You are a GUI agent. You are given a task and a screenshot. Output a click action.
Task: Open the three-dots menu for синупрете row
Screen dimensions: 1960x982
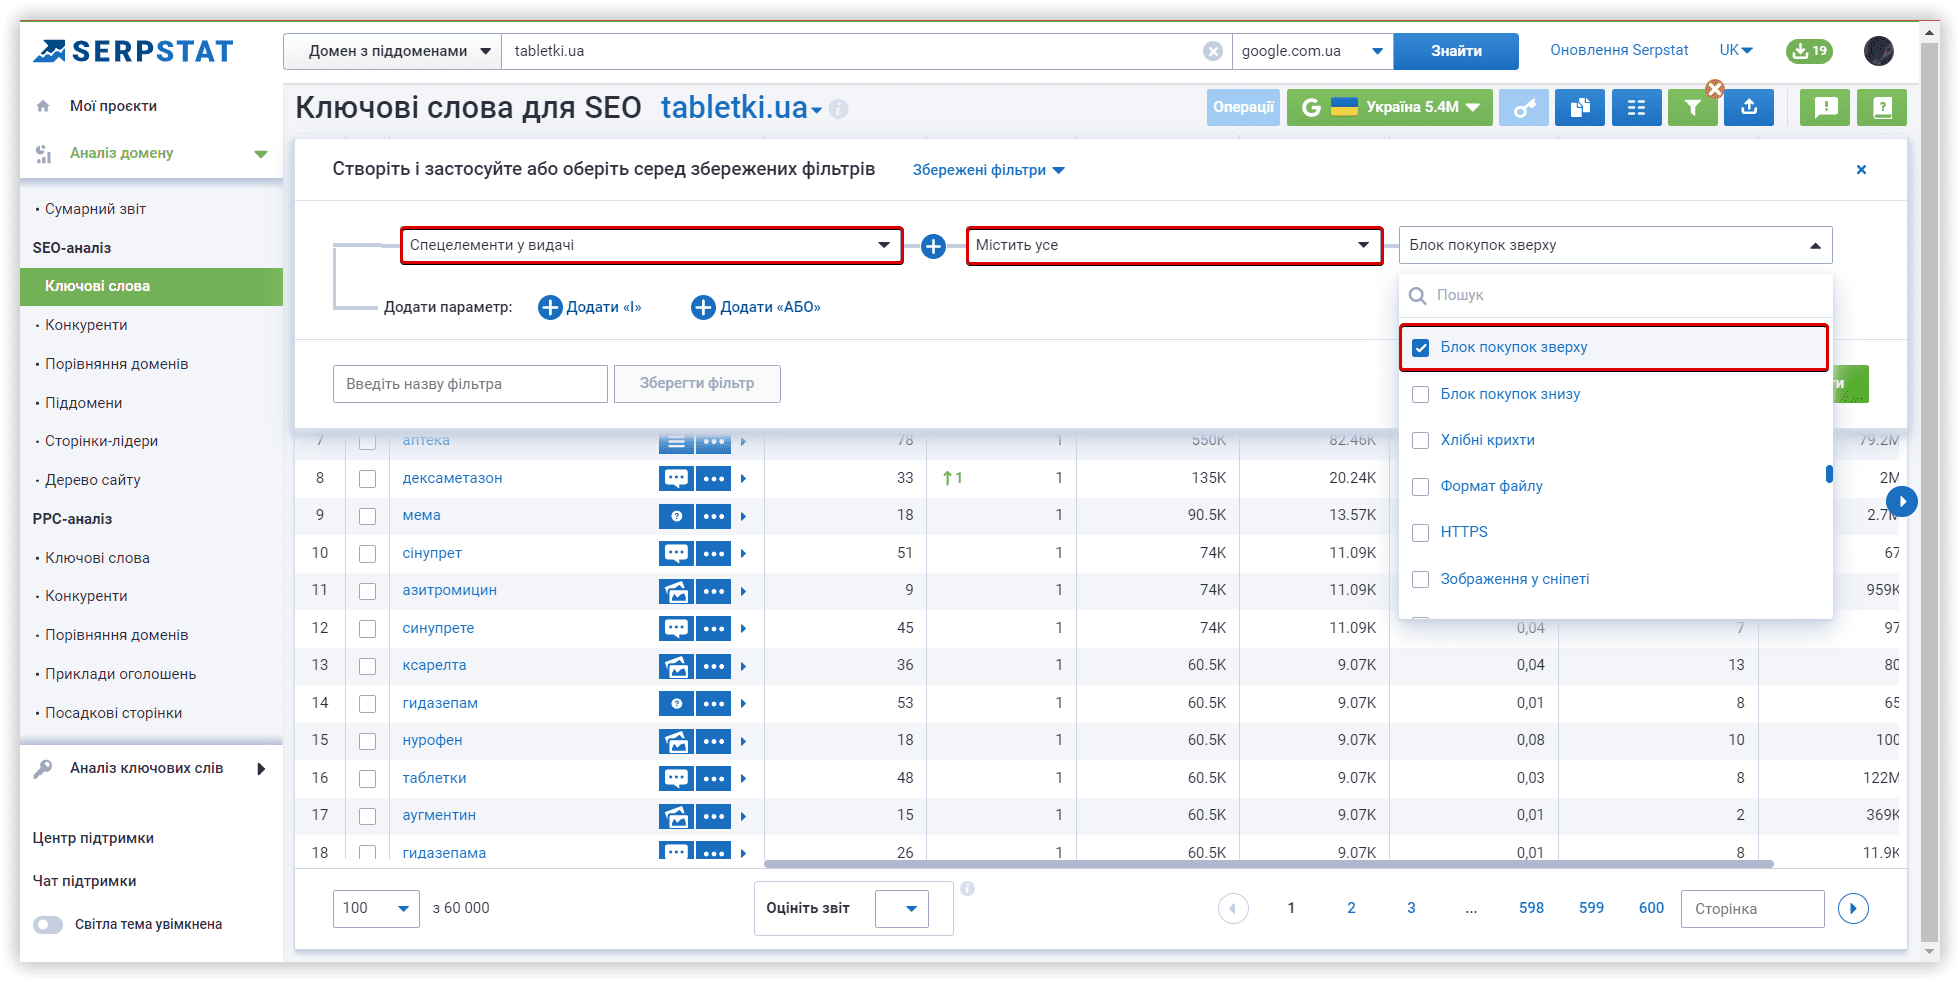[713, 628]
